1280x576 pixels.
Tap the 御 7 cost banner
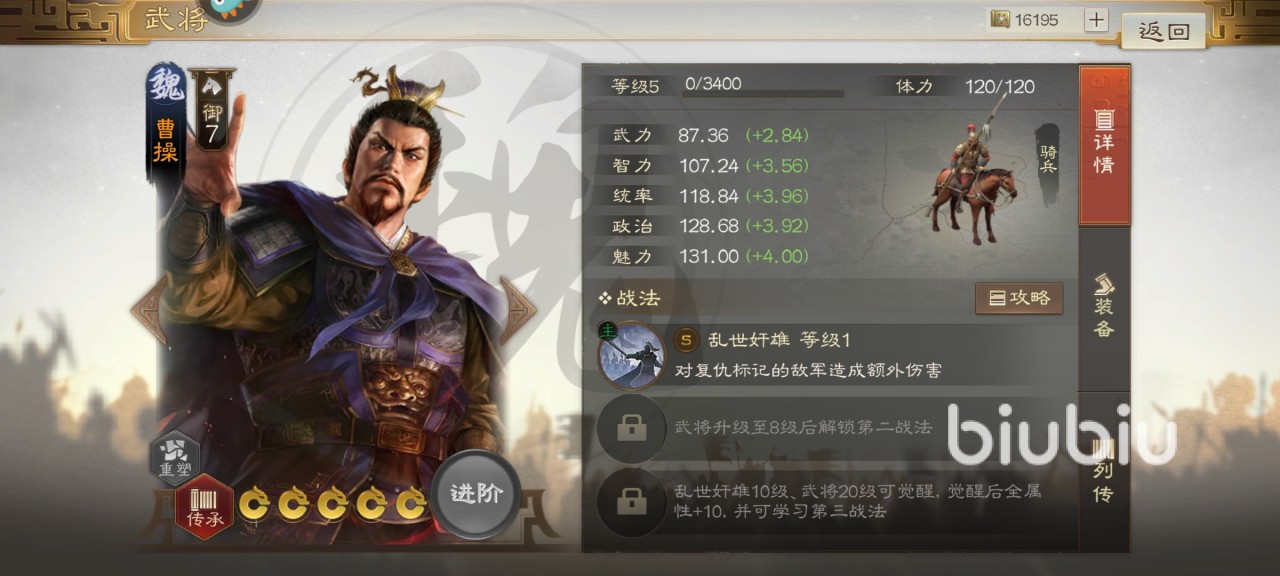point(211,111)
